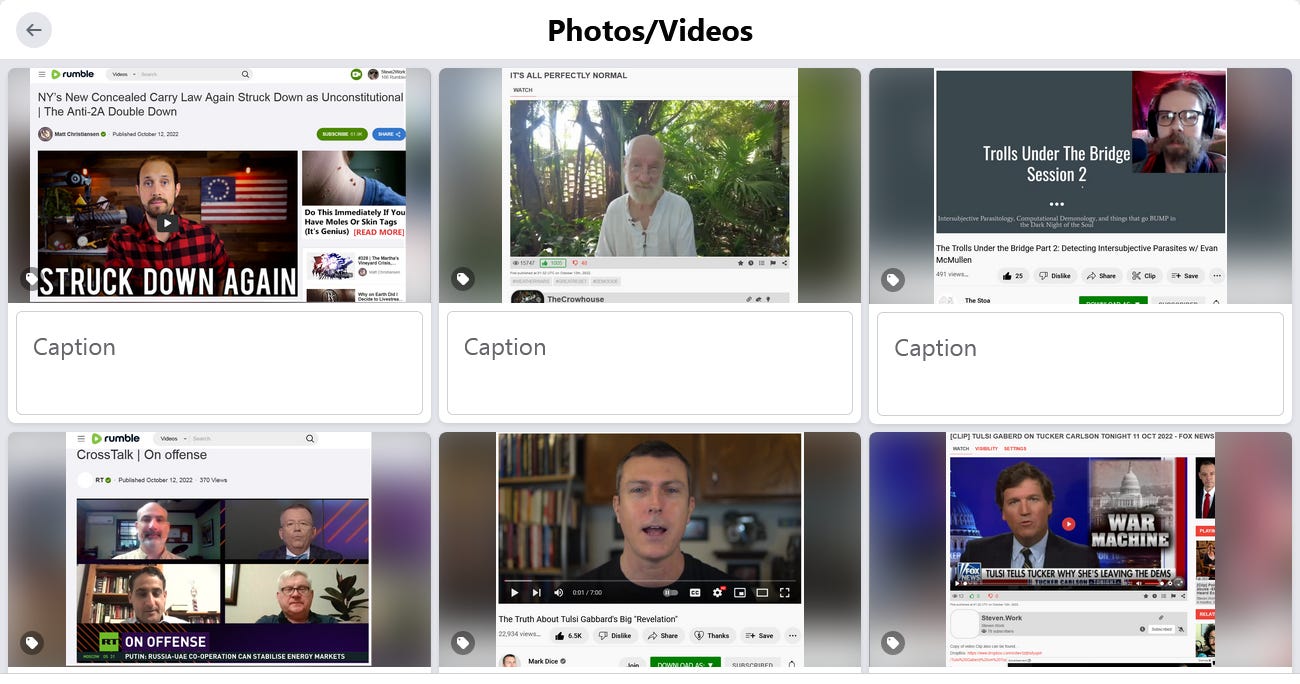
Task: Tag the Tucker Carlson War Machine photo
Action: coord(893,643)
